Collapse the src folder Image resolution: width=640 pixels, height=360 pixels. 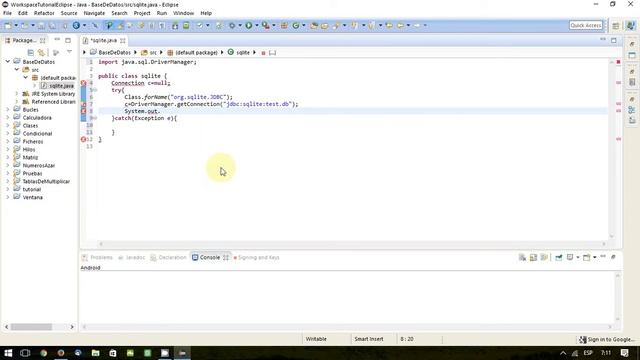[x=17, y=70]
